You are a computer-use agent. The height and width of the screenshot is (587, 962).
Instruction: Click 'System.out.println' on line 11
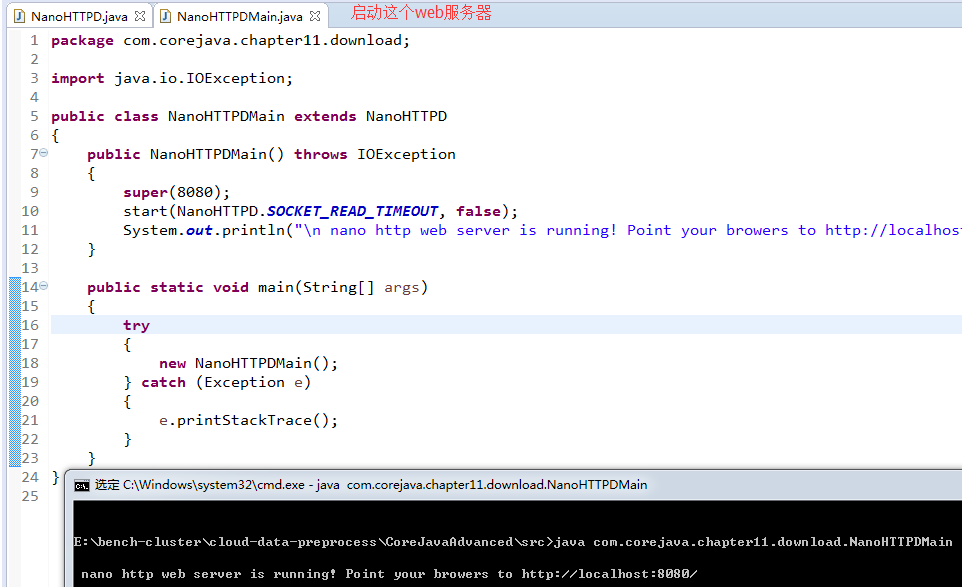pyautogui.click(x=204, y=231)
